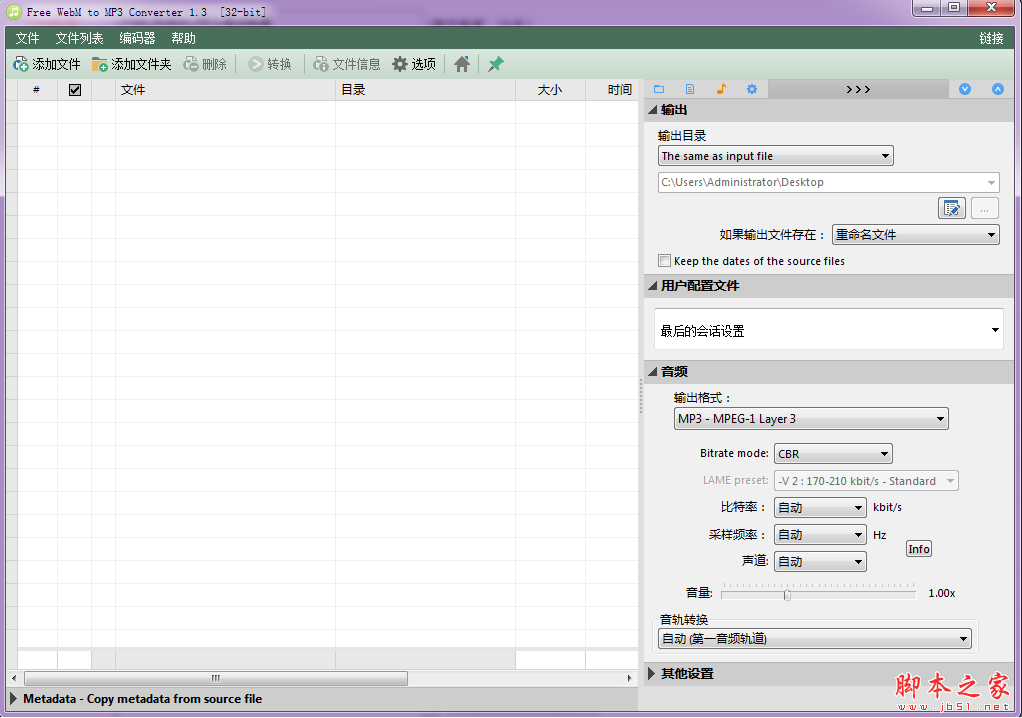Image resolution: width=1022 pixels, height=718 pixels.
Task: Open the 编码器 menu
Action: coord(137,38)
